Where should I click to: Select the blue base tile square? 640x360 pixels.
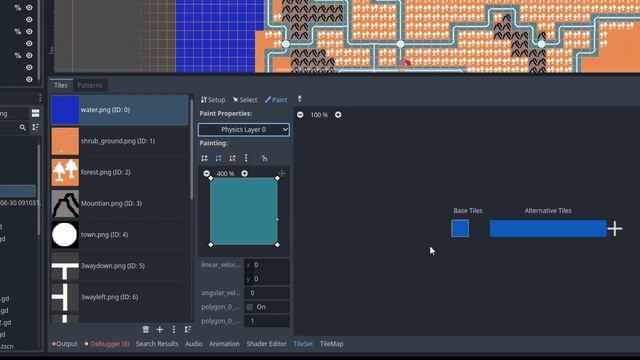[460, 229]
